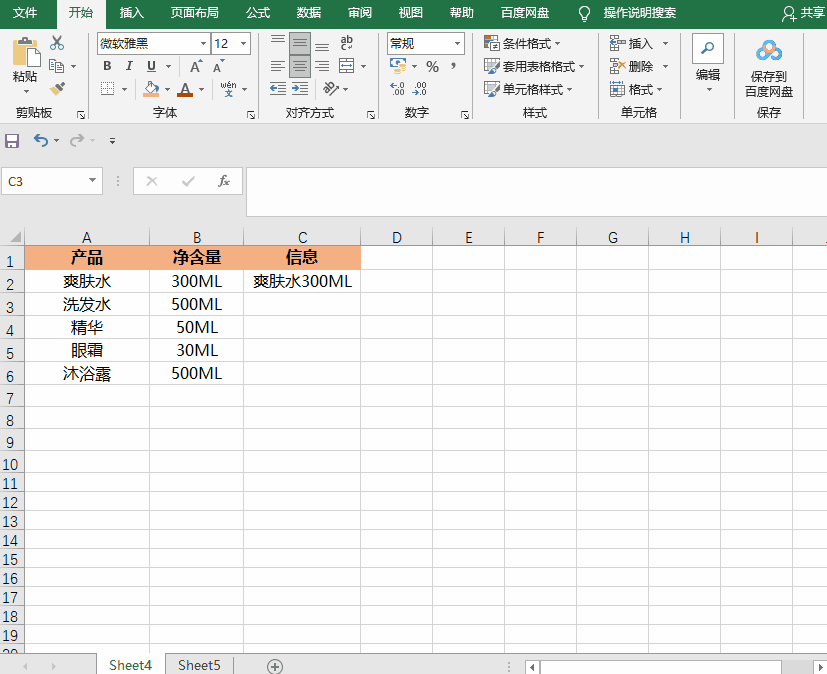Switch to the 插入 Insert tab
The image size is (827, 674).
(x=131, y=13)
